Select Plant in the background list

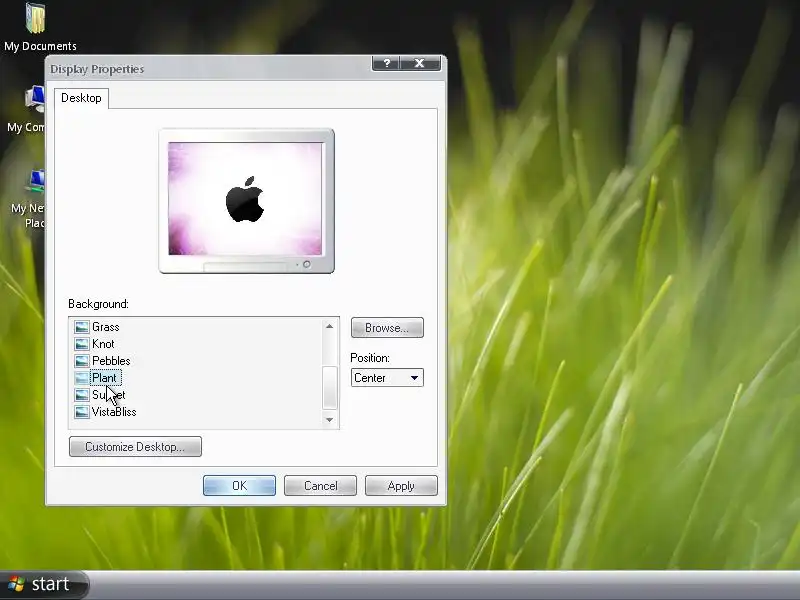pos(105,378)
